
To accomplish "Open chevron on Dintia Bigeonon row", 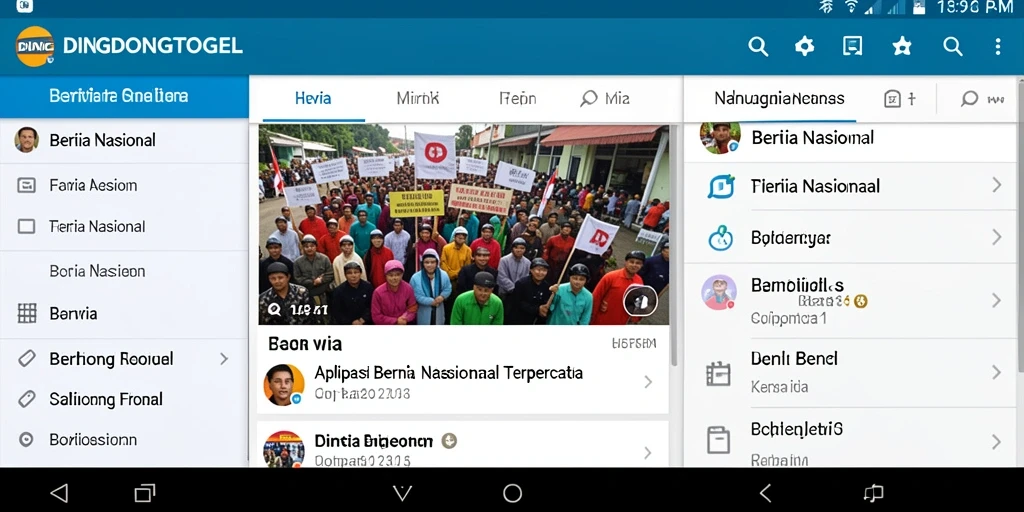I will click(648, 453).
